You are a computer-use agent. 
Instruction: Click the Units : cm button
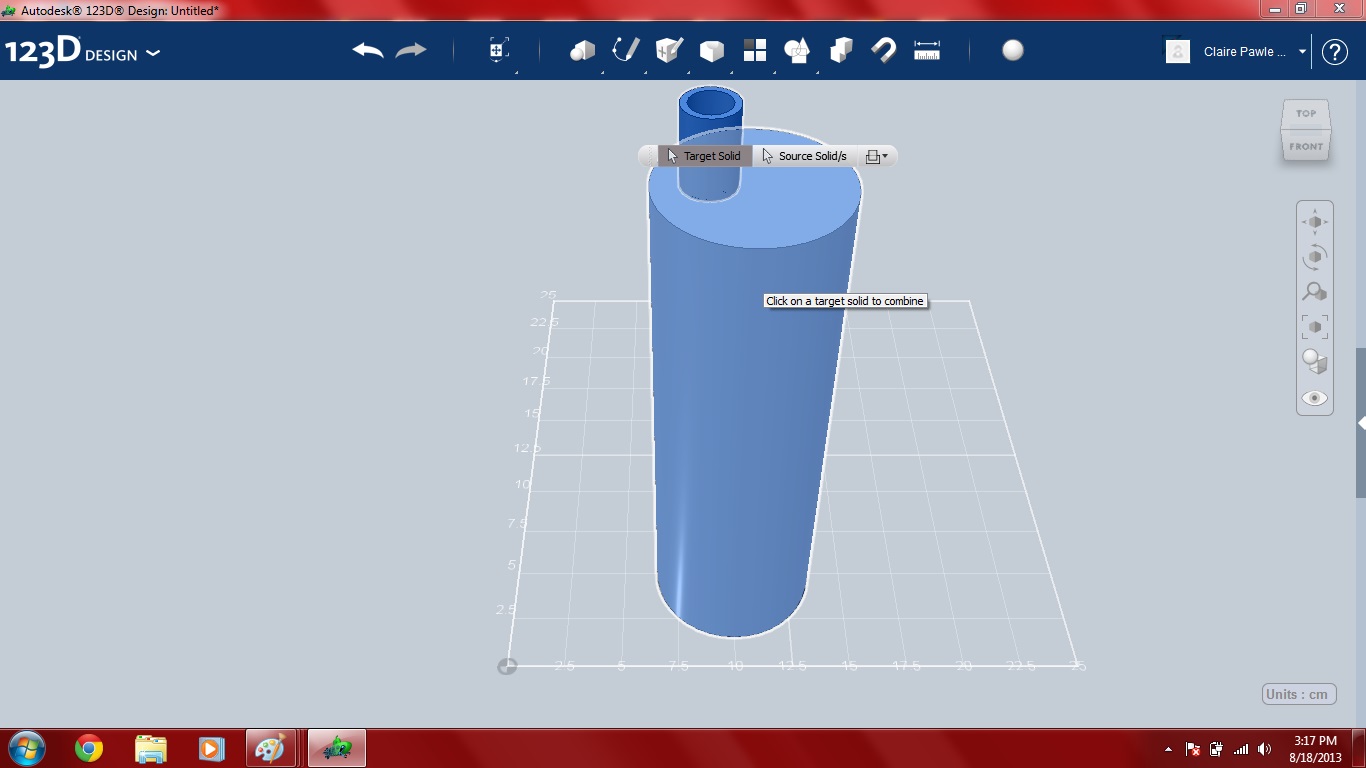1299,694
